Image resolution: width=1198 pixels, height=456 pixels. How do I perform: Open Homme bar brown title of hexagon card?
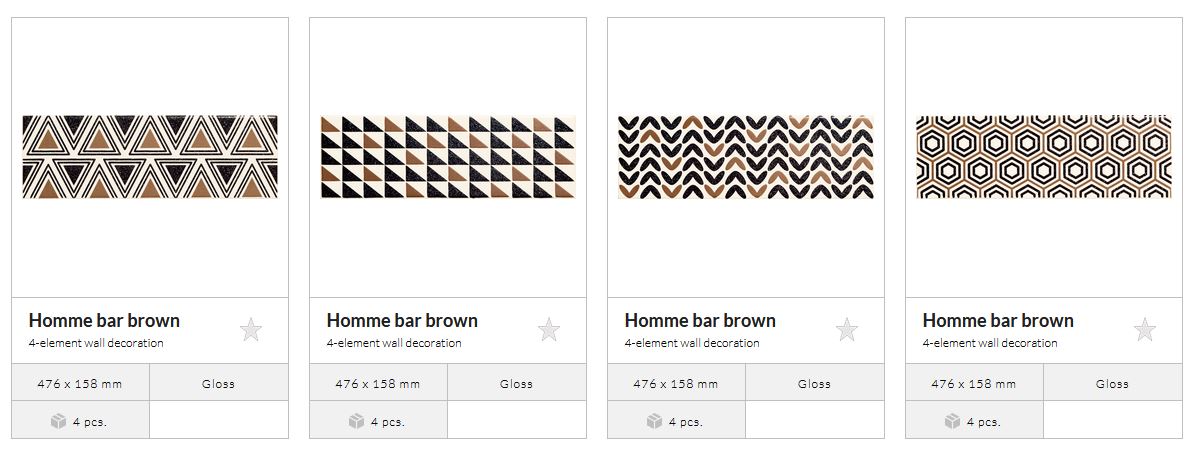pyautogui.click(x=998, y=320)
